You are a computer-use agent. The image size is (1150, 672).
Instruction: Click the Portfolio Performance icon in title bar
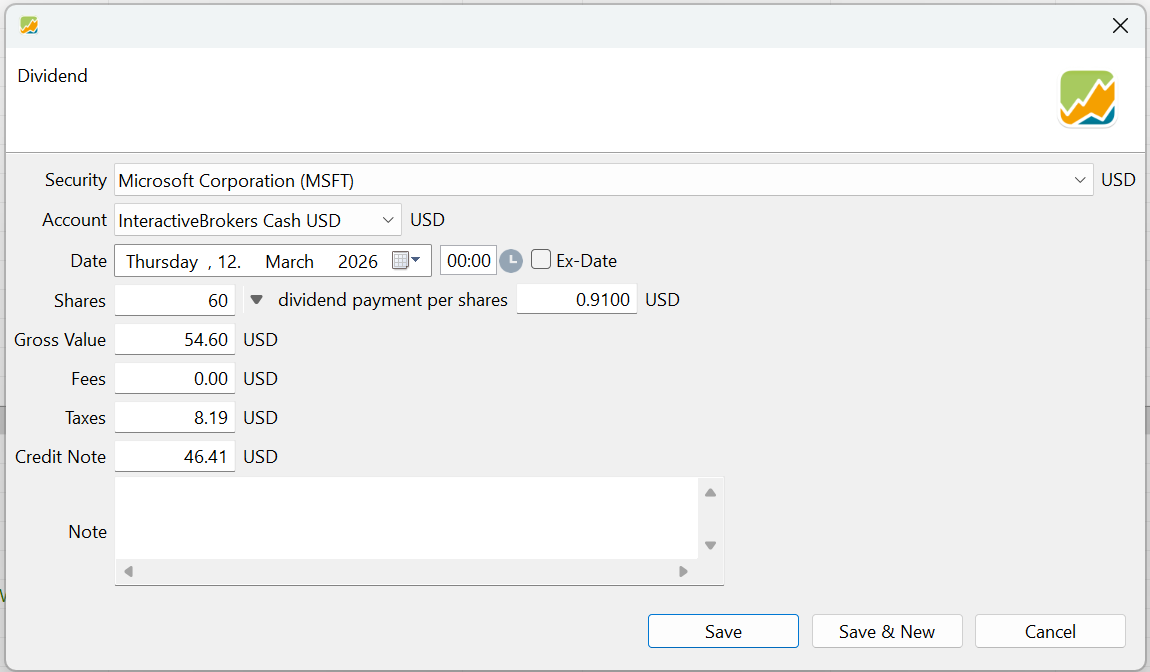[x=29, y=26]
